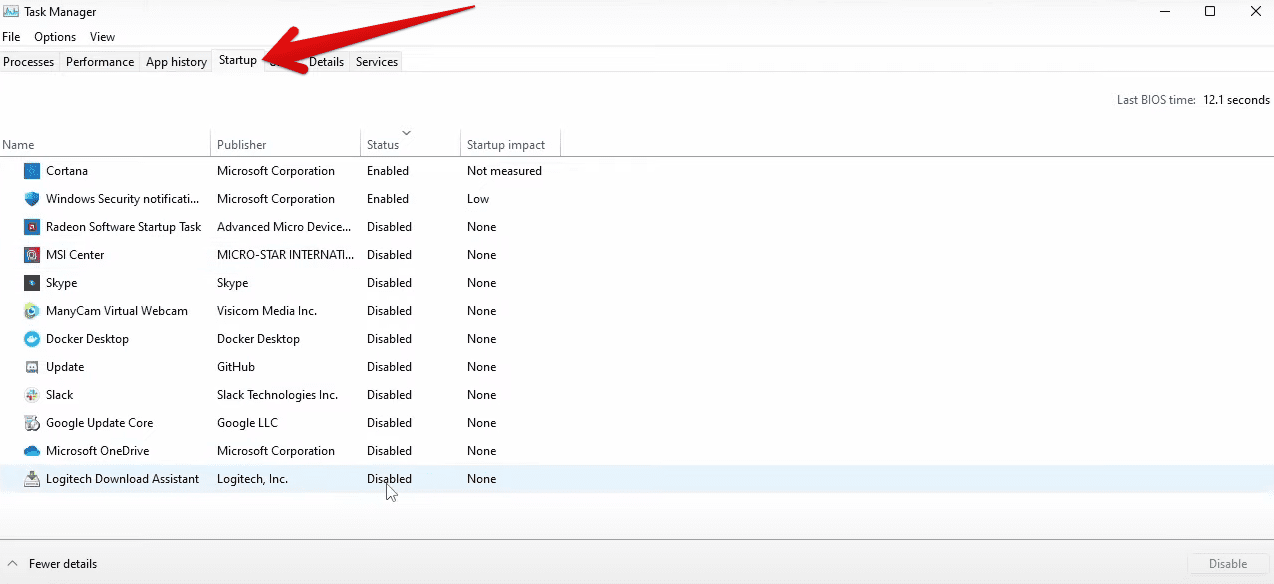
Task: Sort by the Name column header
Action: point(105,145)
